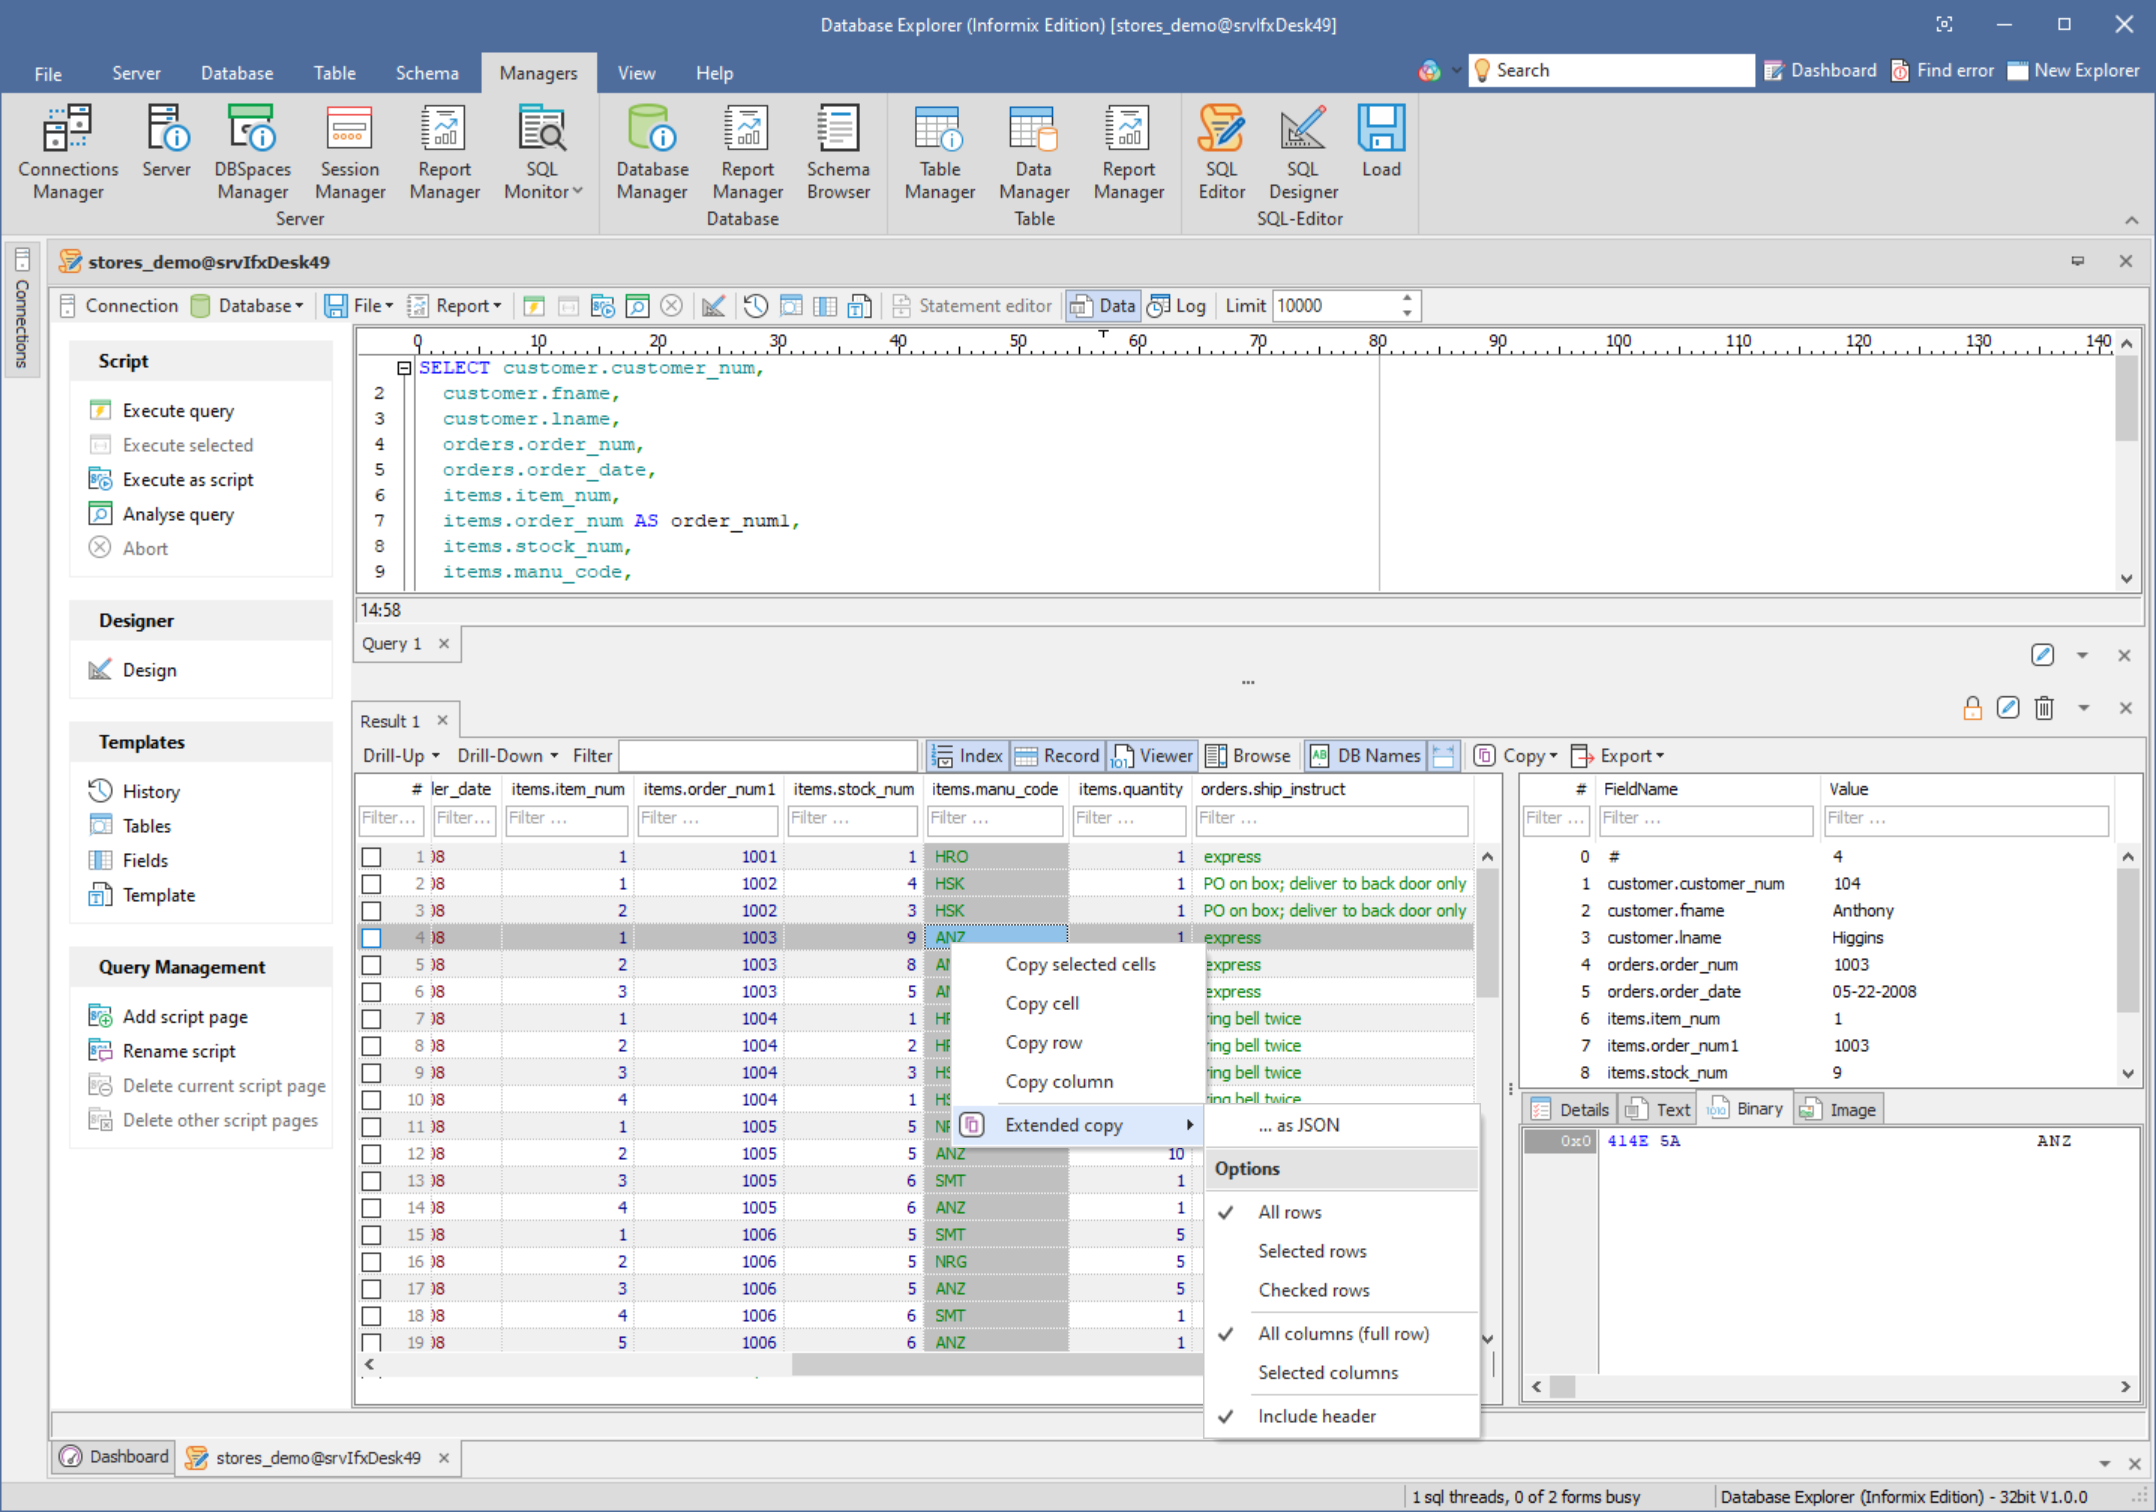The width and height of the screenshot is (2156, 1512).
Task: Click the Search box
Action: [x=1611, y=71]
